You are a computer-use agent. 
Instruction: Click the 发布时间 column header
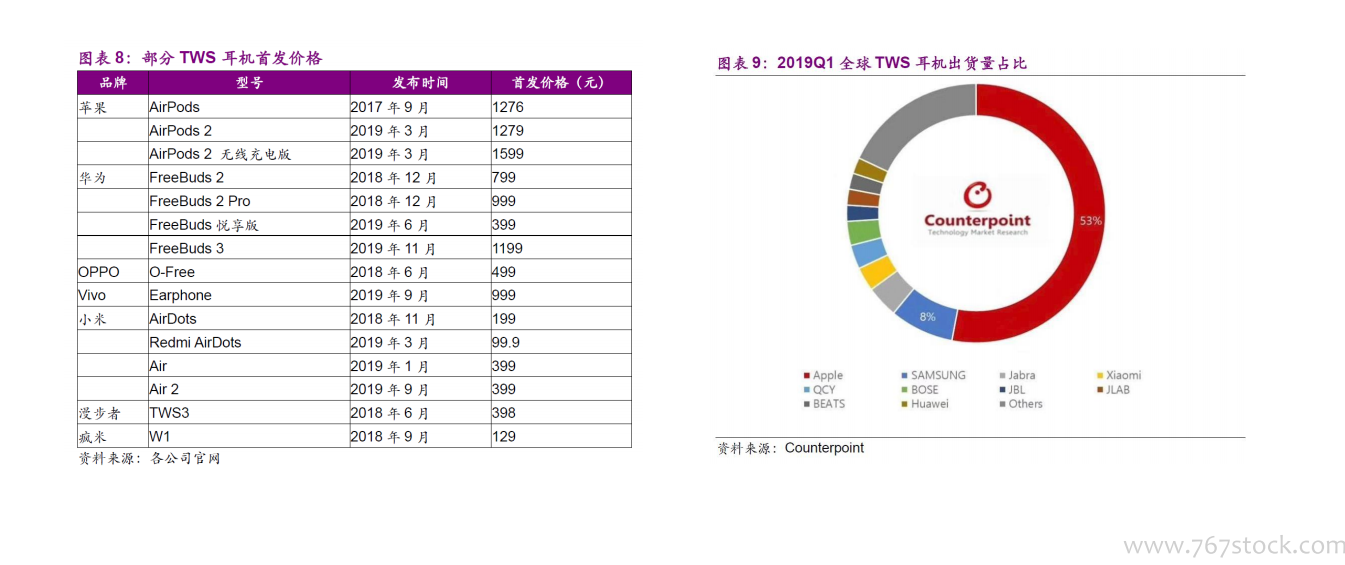coord(420,83)
